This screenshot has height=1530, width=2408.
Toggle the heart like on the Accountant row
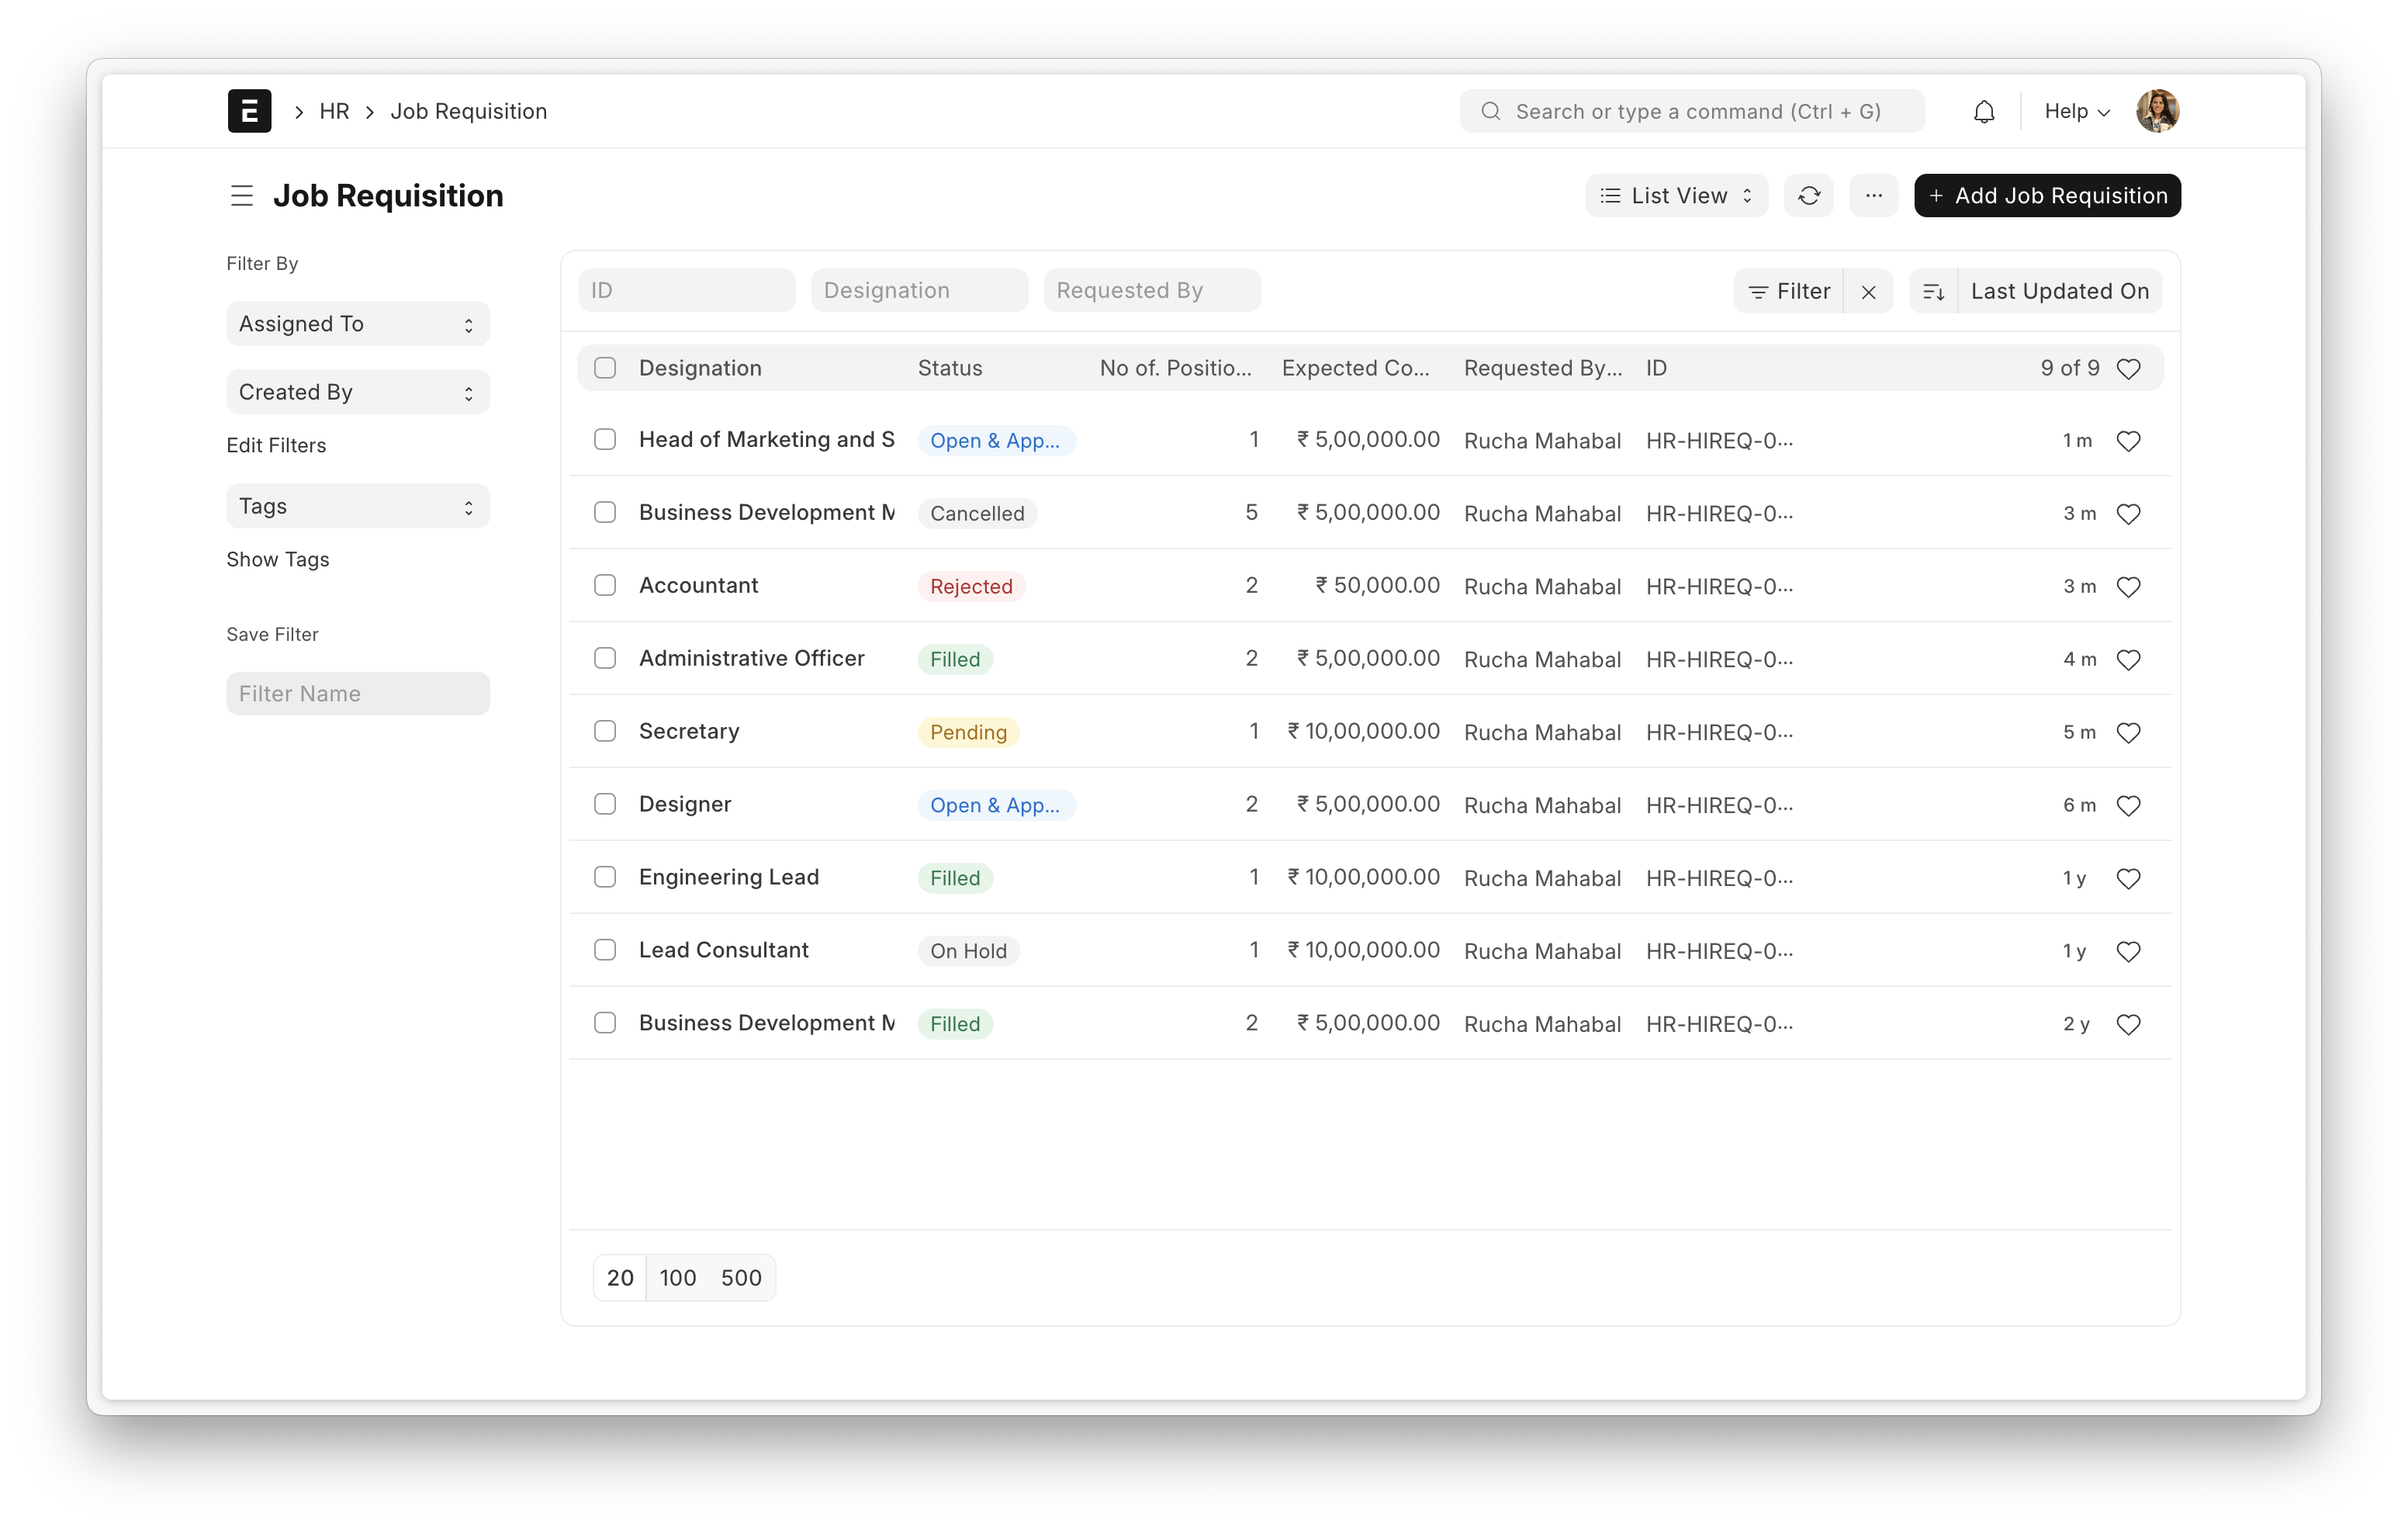(x=2129, y=586)
